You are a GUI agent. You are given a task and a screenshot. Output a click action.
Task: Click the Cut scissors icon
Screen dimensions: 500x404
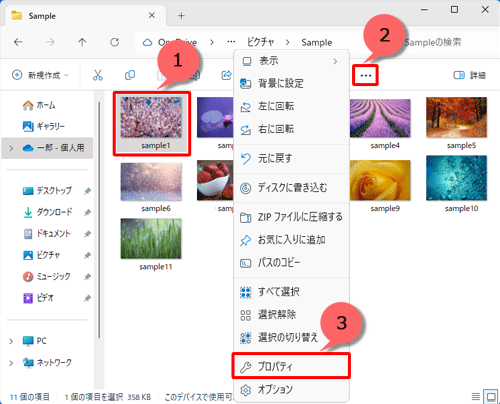click(98, 75)
